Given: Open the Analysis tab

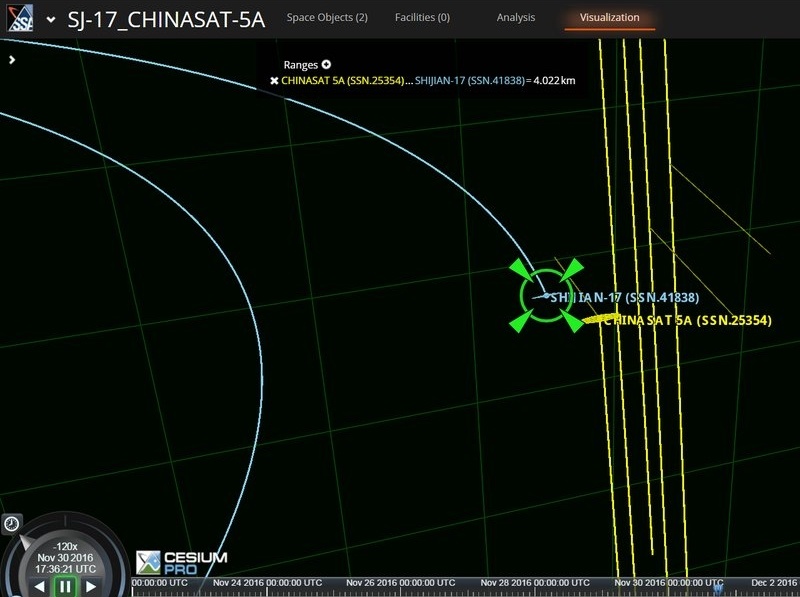Looking at the screenshot, I should (x=516, y=17).
